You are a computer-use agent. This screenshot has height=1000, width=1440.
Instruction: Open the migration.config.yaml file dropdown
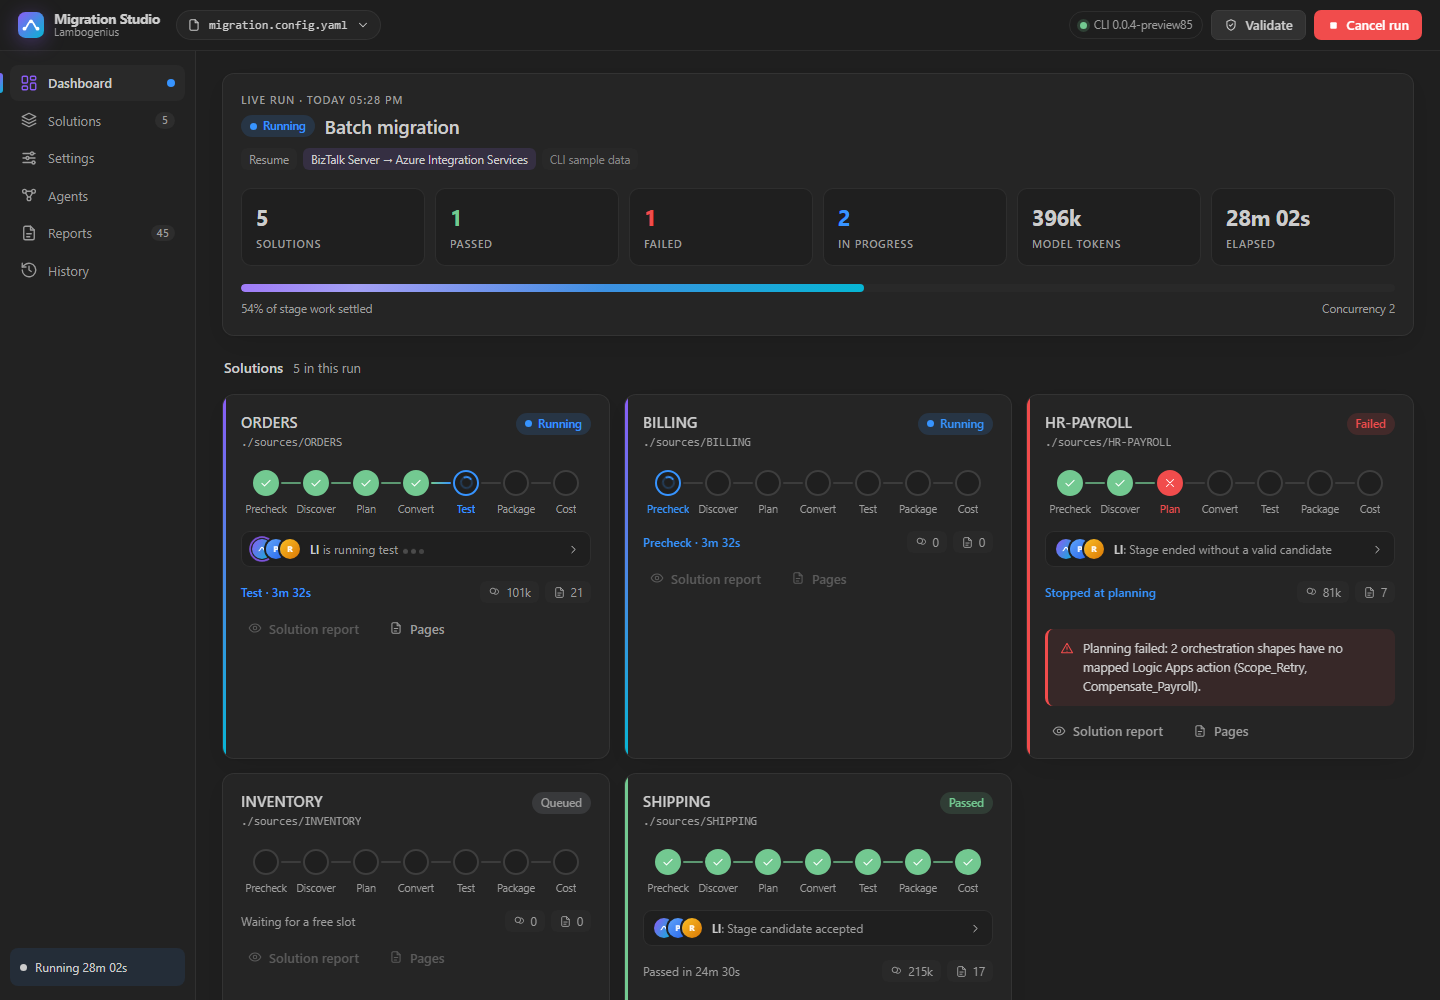(x=278, y=25)
